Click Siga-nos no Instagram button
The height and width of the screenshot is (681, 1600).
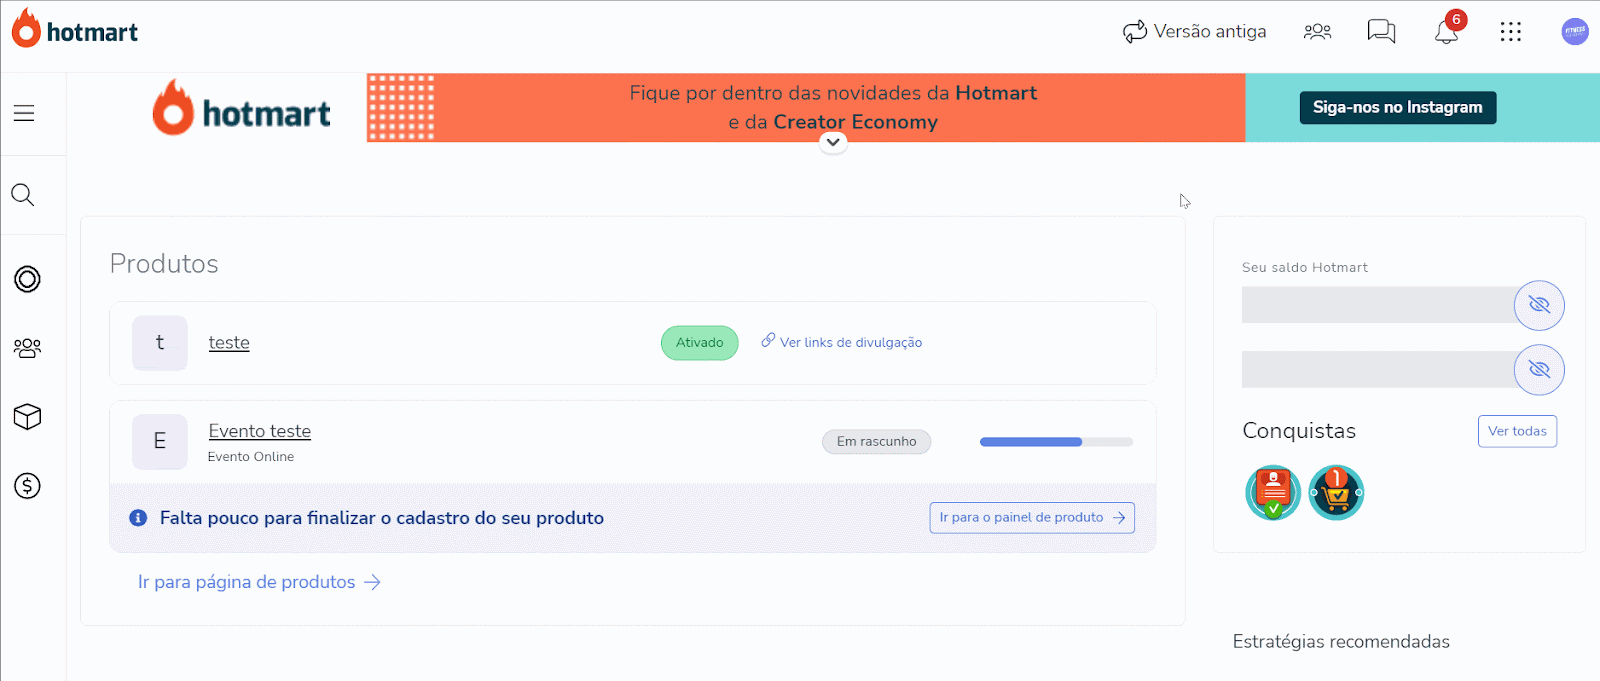[1398, 107]
